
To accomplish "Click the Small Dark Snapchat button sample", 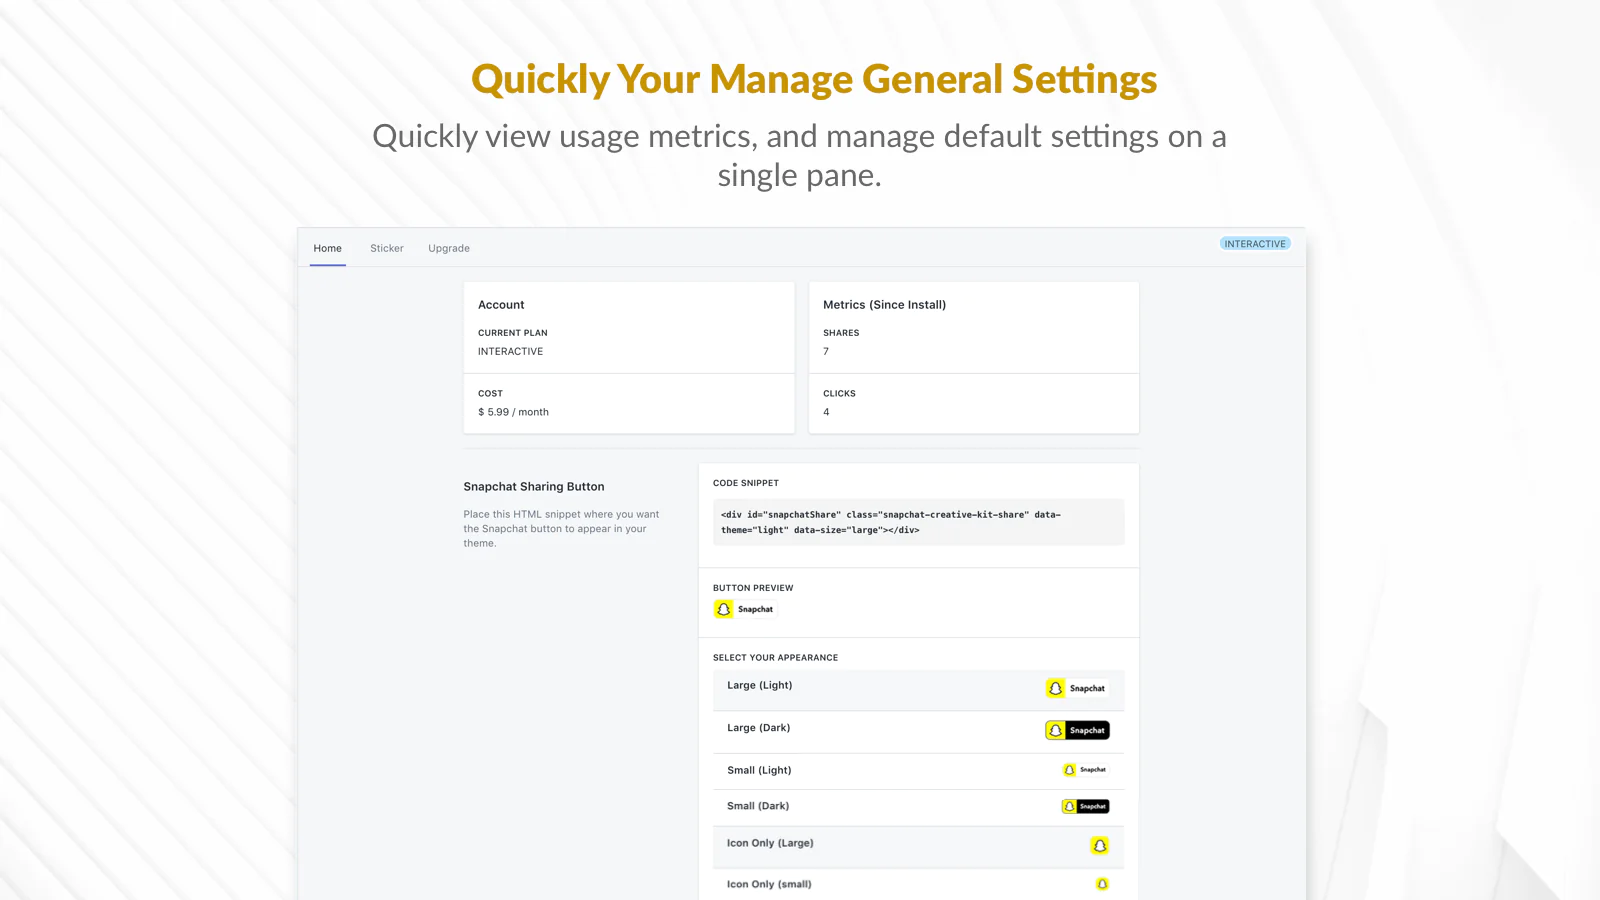I will [x=1085, y=806].
